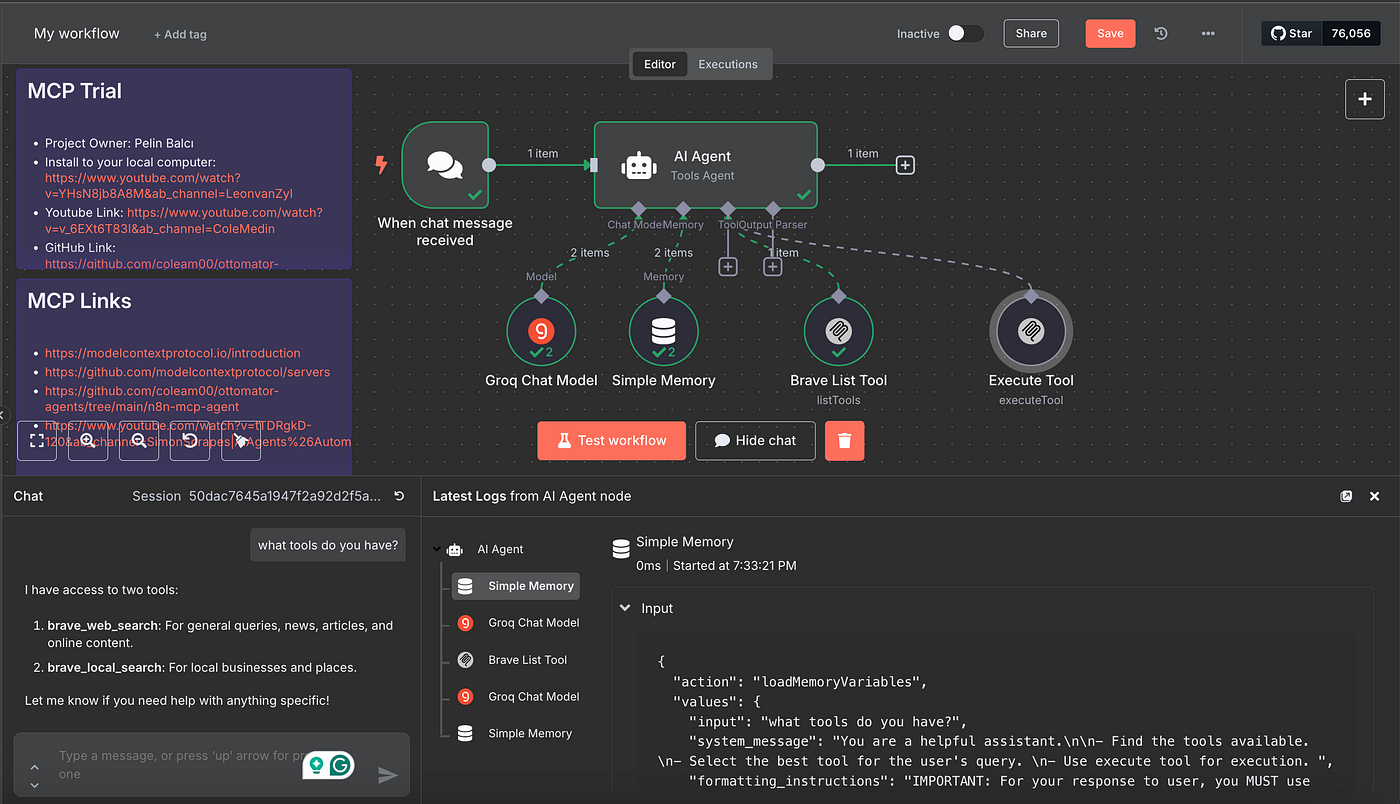Switch to the Executions tab
This screenshot has width=1400, height=804.
(727, 64)
